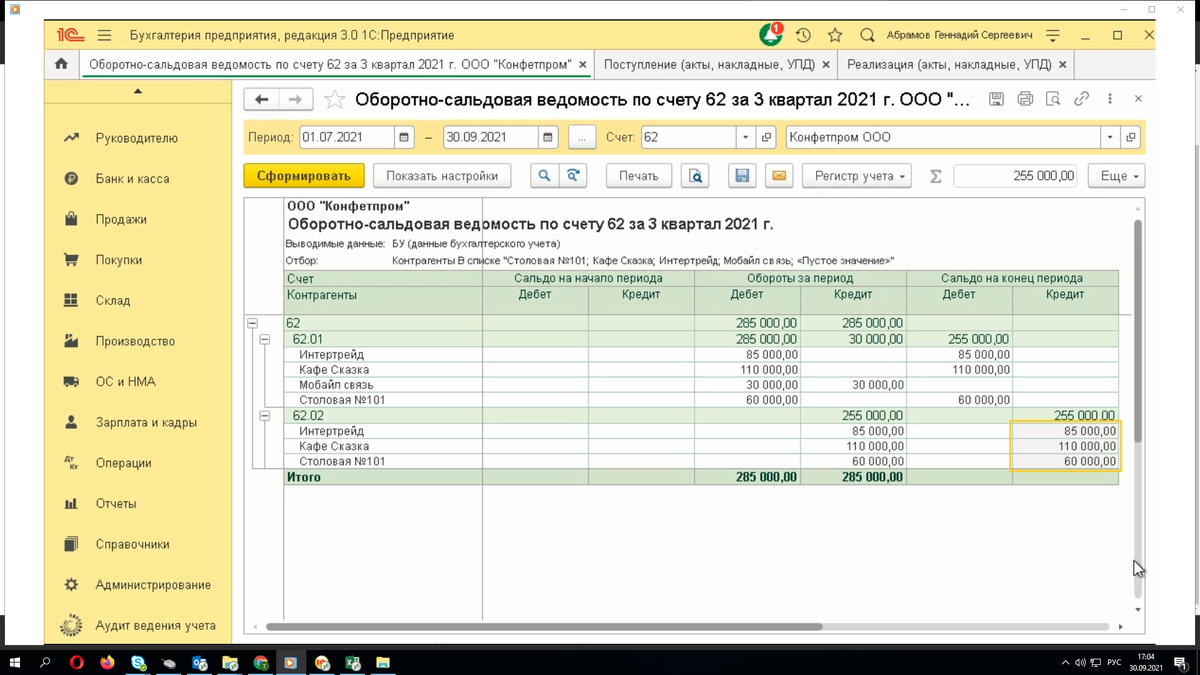Open Зарплата и кадры section
This screenshot has width=1200, height=675.
pos(146,422)
